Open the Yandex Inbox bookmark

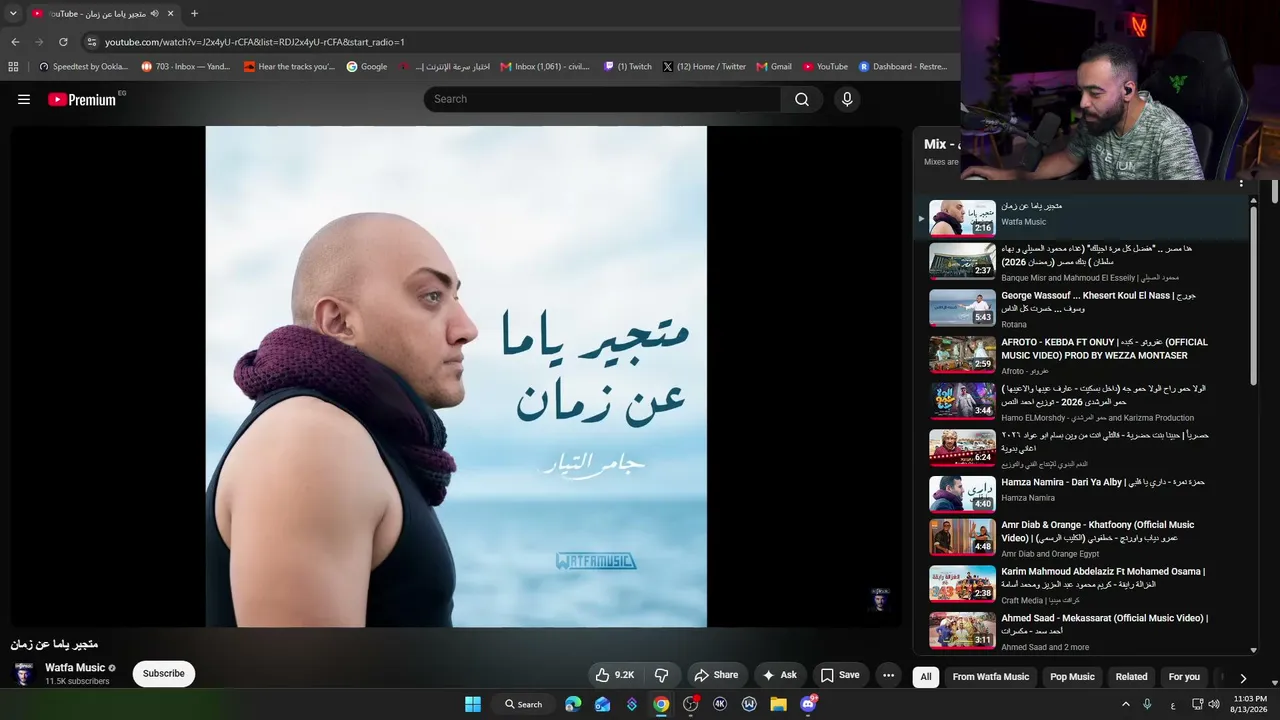coord(186,67)
